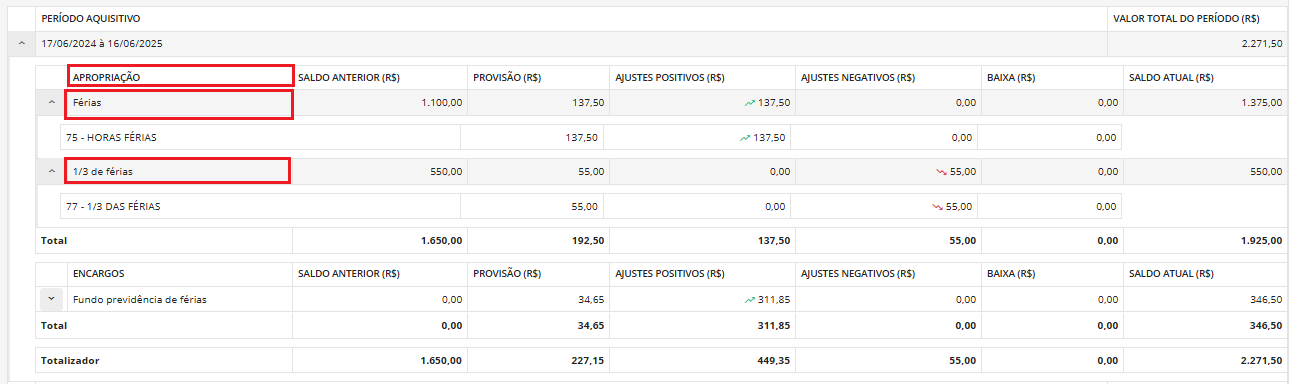
Task: Select 311,85 ajustes positivos in Encargos Total row
Action: click(773, 325)
